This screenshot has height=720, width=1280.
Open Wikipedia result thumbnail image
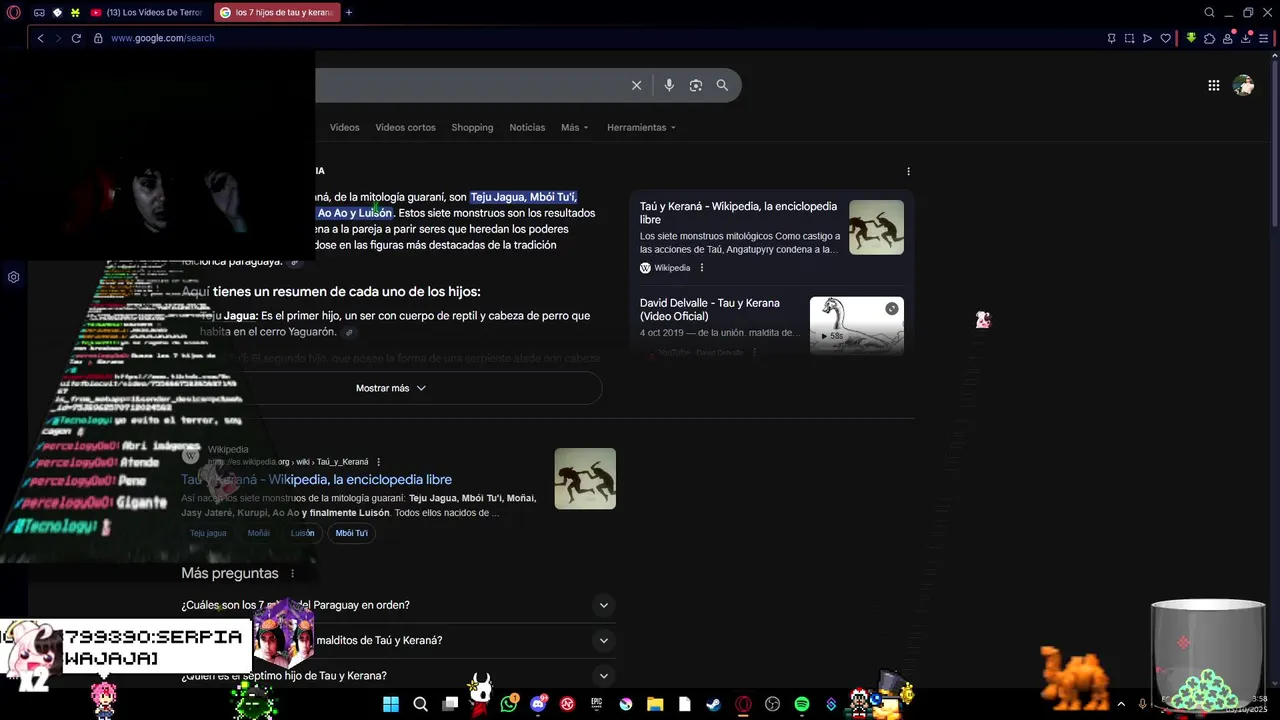tap(585, 478)
